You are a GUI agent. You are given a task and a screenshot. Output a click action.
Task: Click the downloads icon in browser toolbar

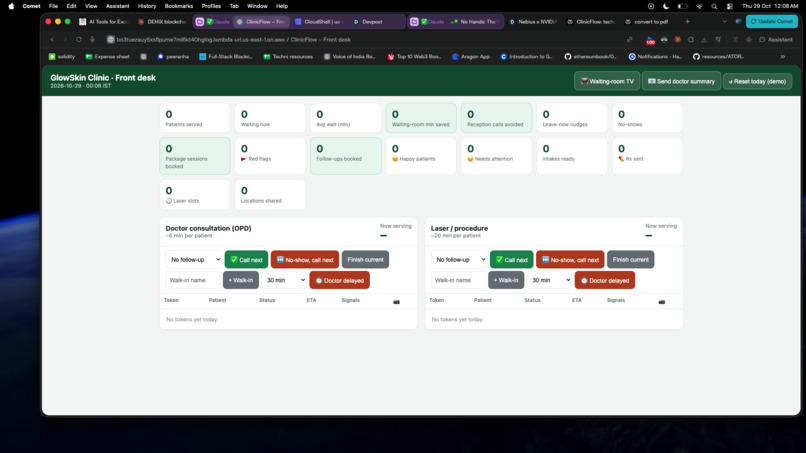pyautogui.click(x=704, y=40)
